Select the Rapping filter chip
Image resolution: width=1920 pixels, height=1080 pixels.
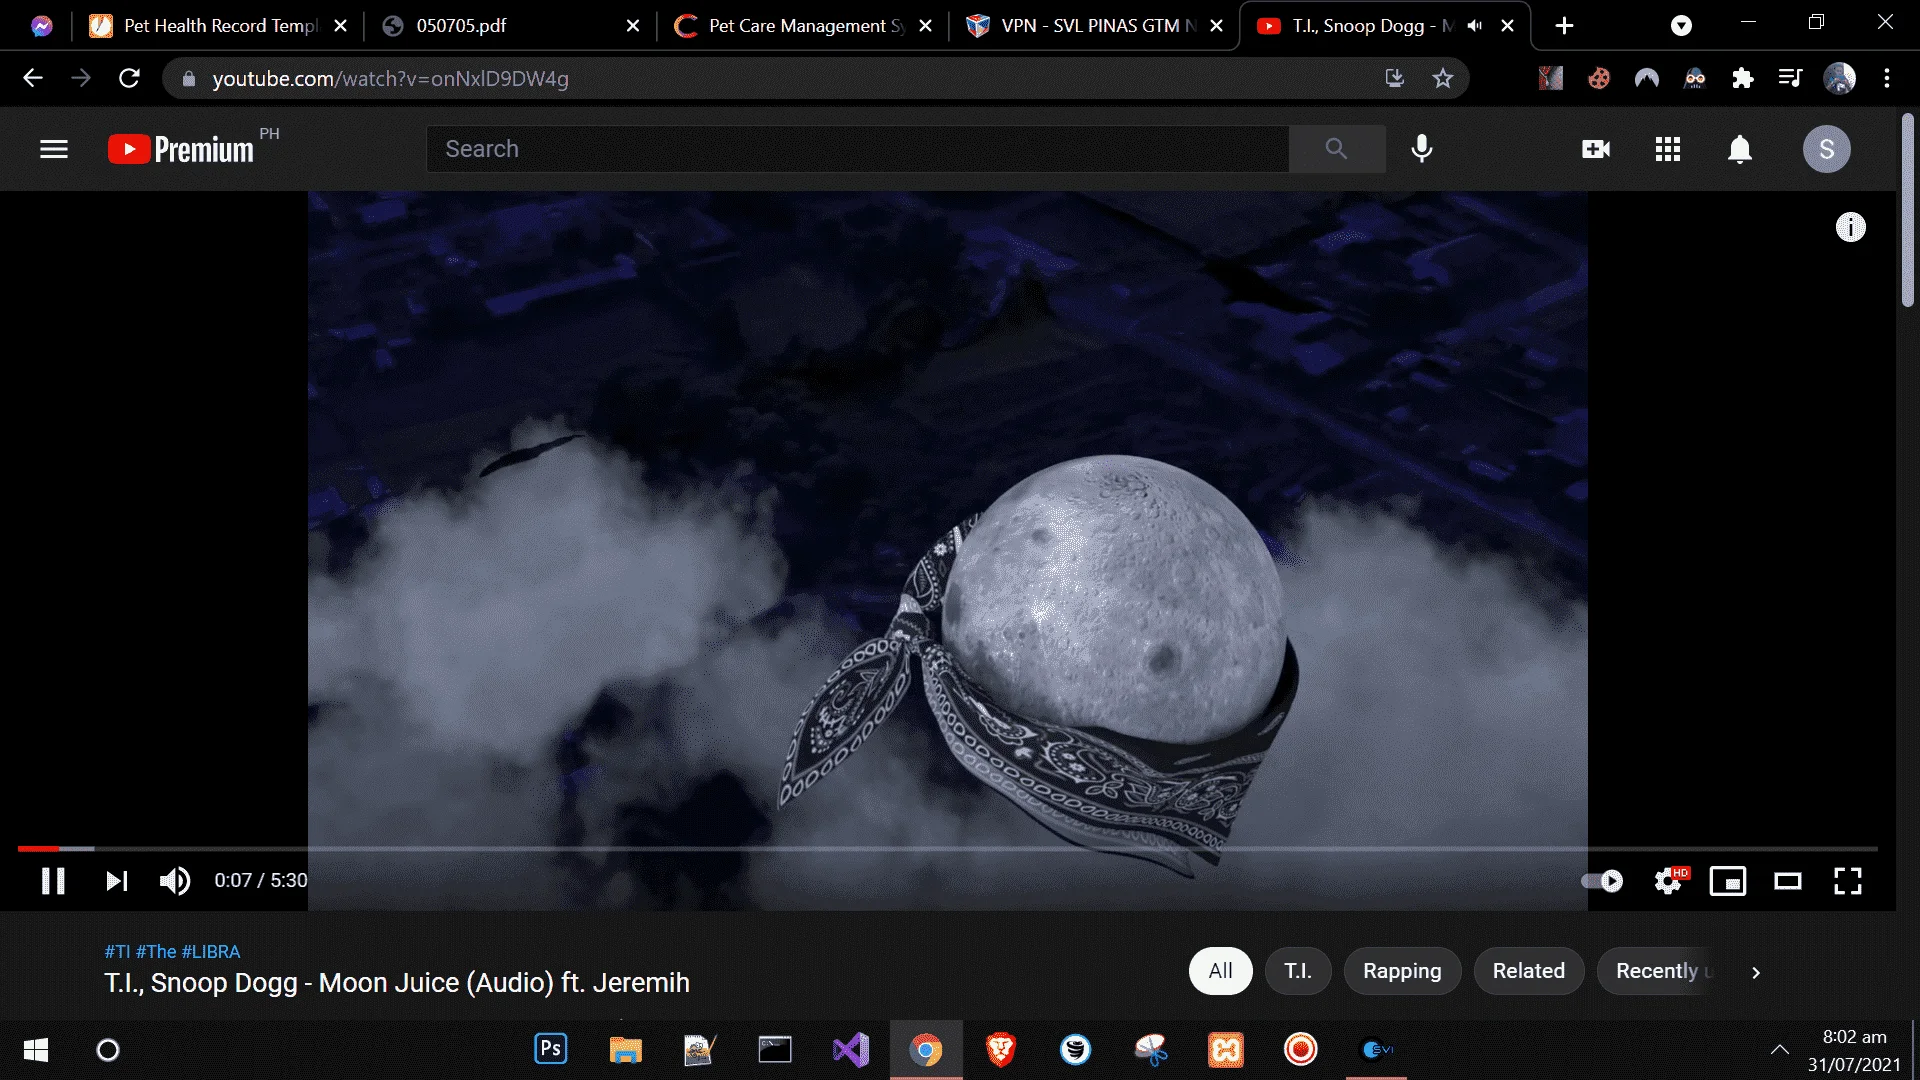coord(1402,971)
